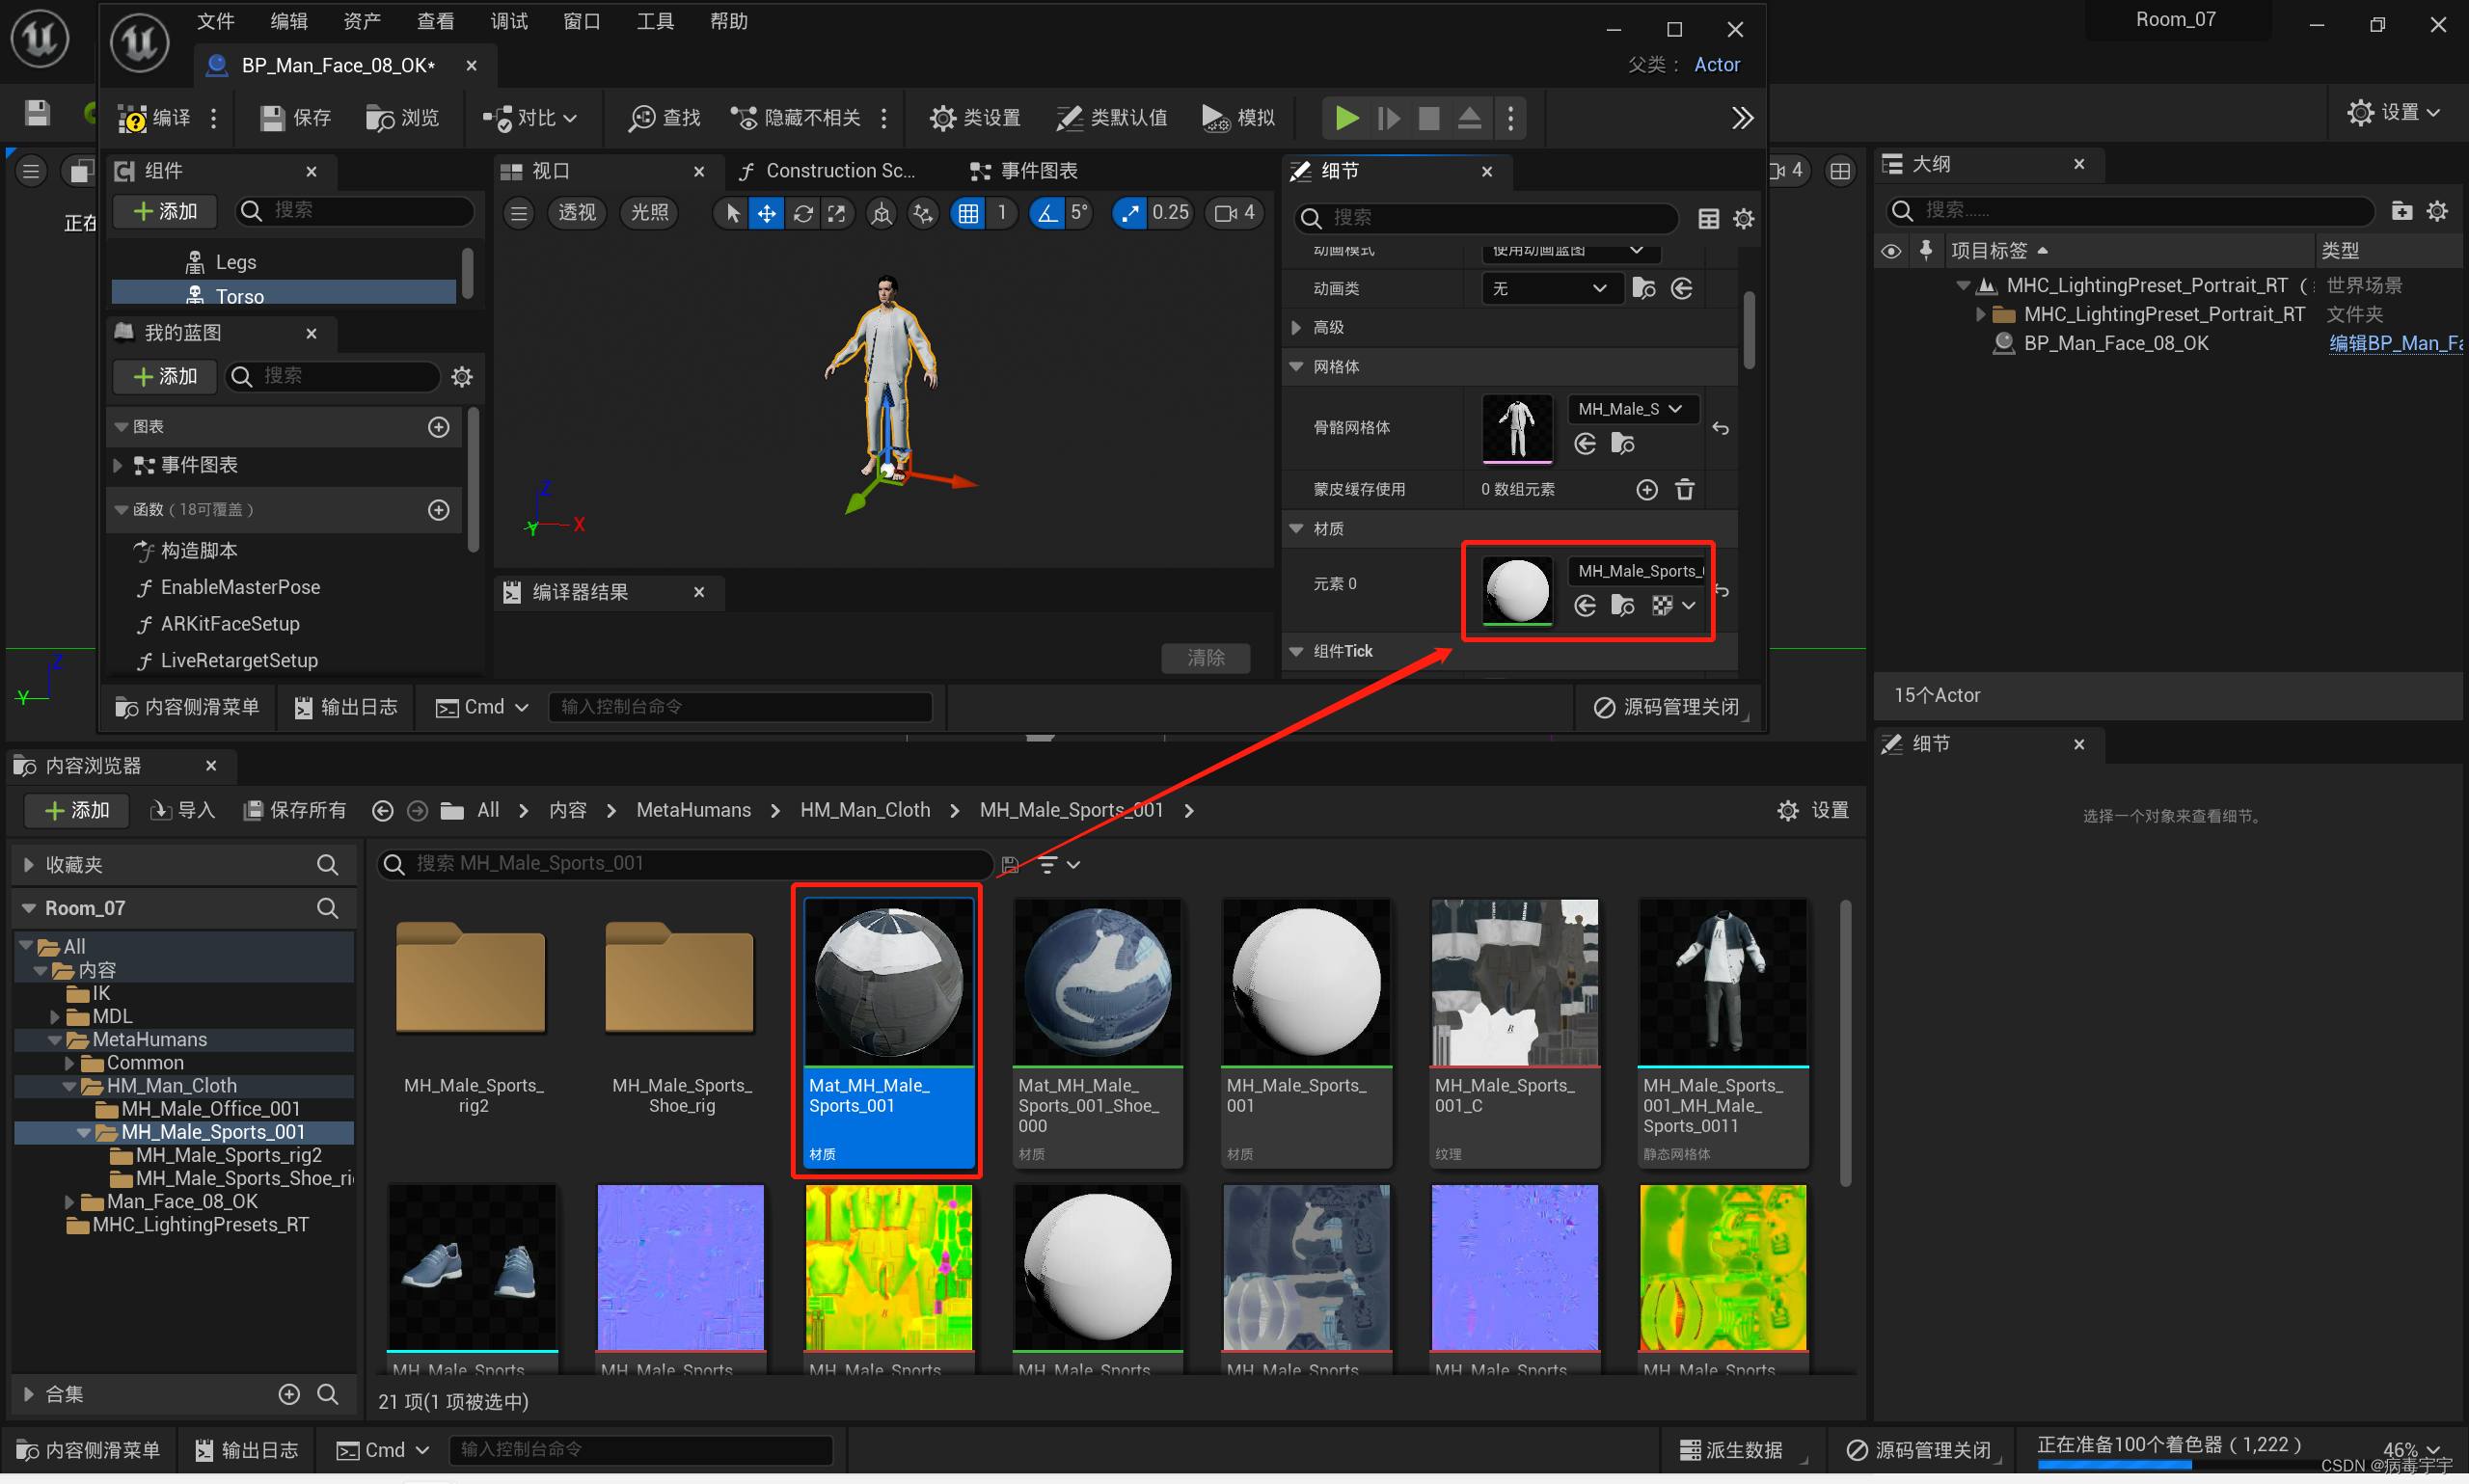Collapse the MH_Male_Sports_001 folder tree

(x=84, y=1132)
